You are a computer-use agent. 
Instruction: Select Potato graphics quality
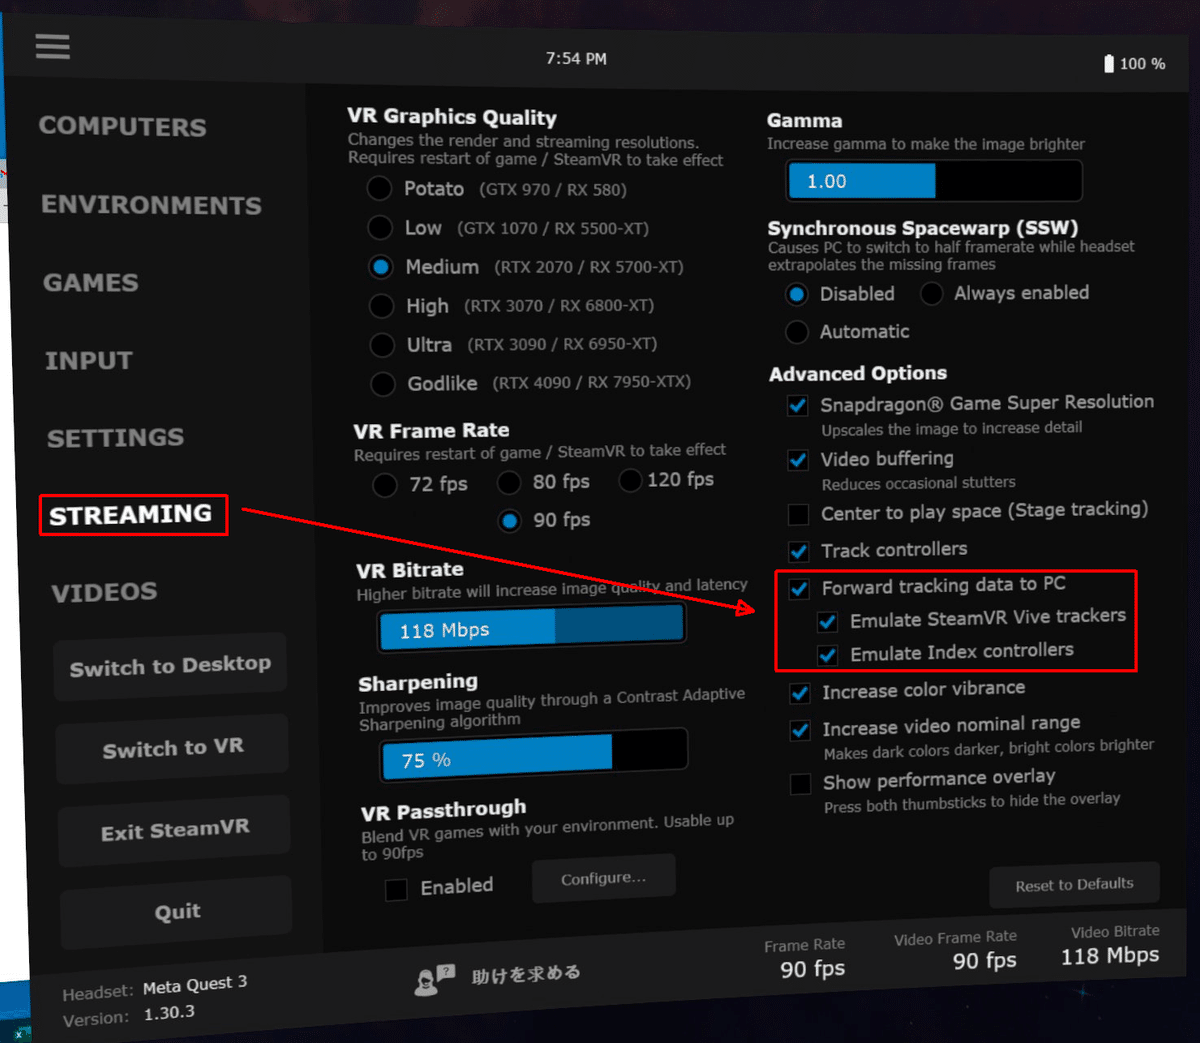379,188
